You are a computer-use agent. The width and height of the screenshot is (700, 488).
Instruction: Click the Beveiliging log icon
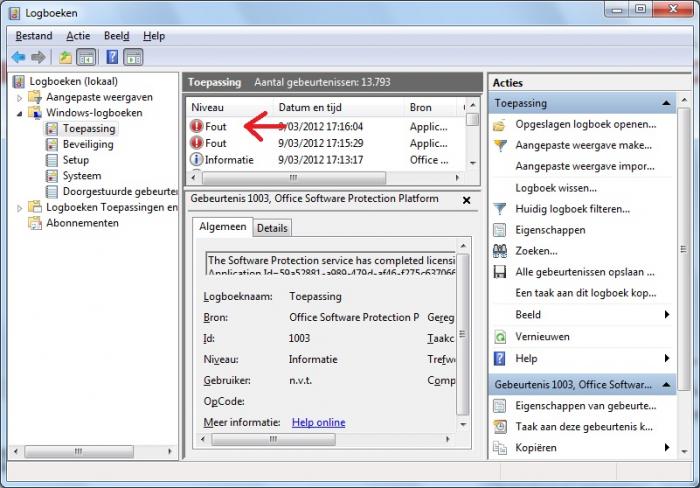52,144
